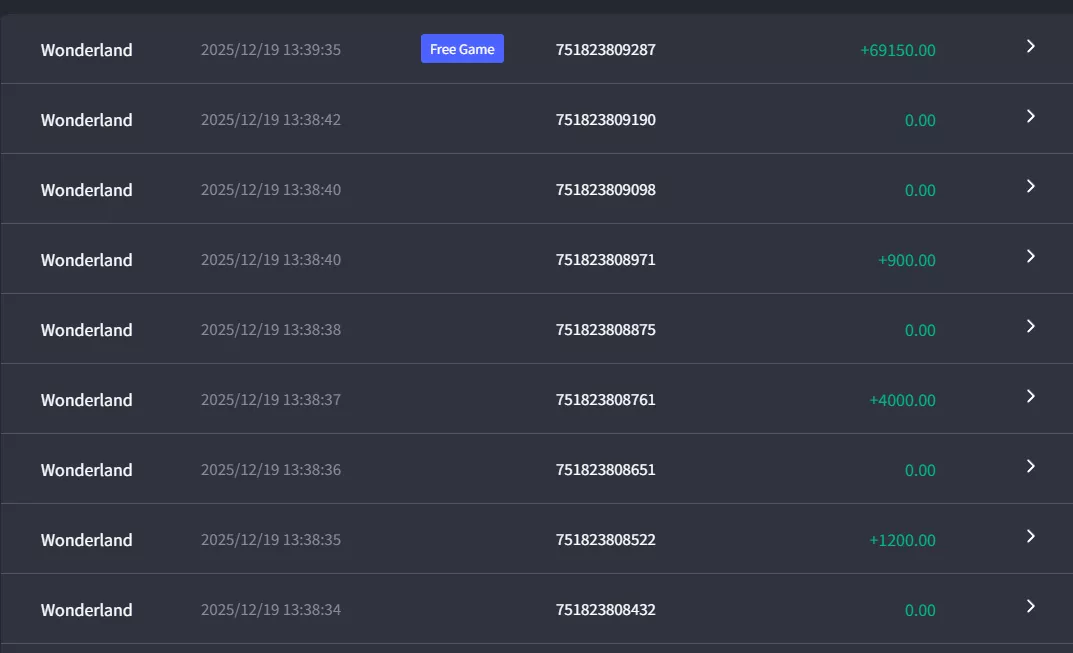Click chevron for transaction 751823809098
1073x653 pixels.
click(1031, 186)
